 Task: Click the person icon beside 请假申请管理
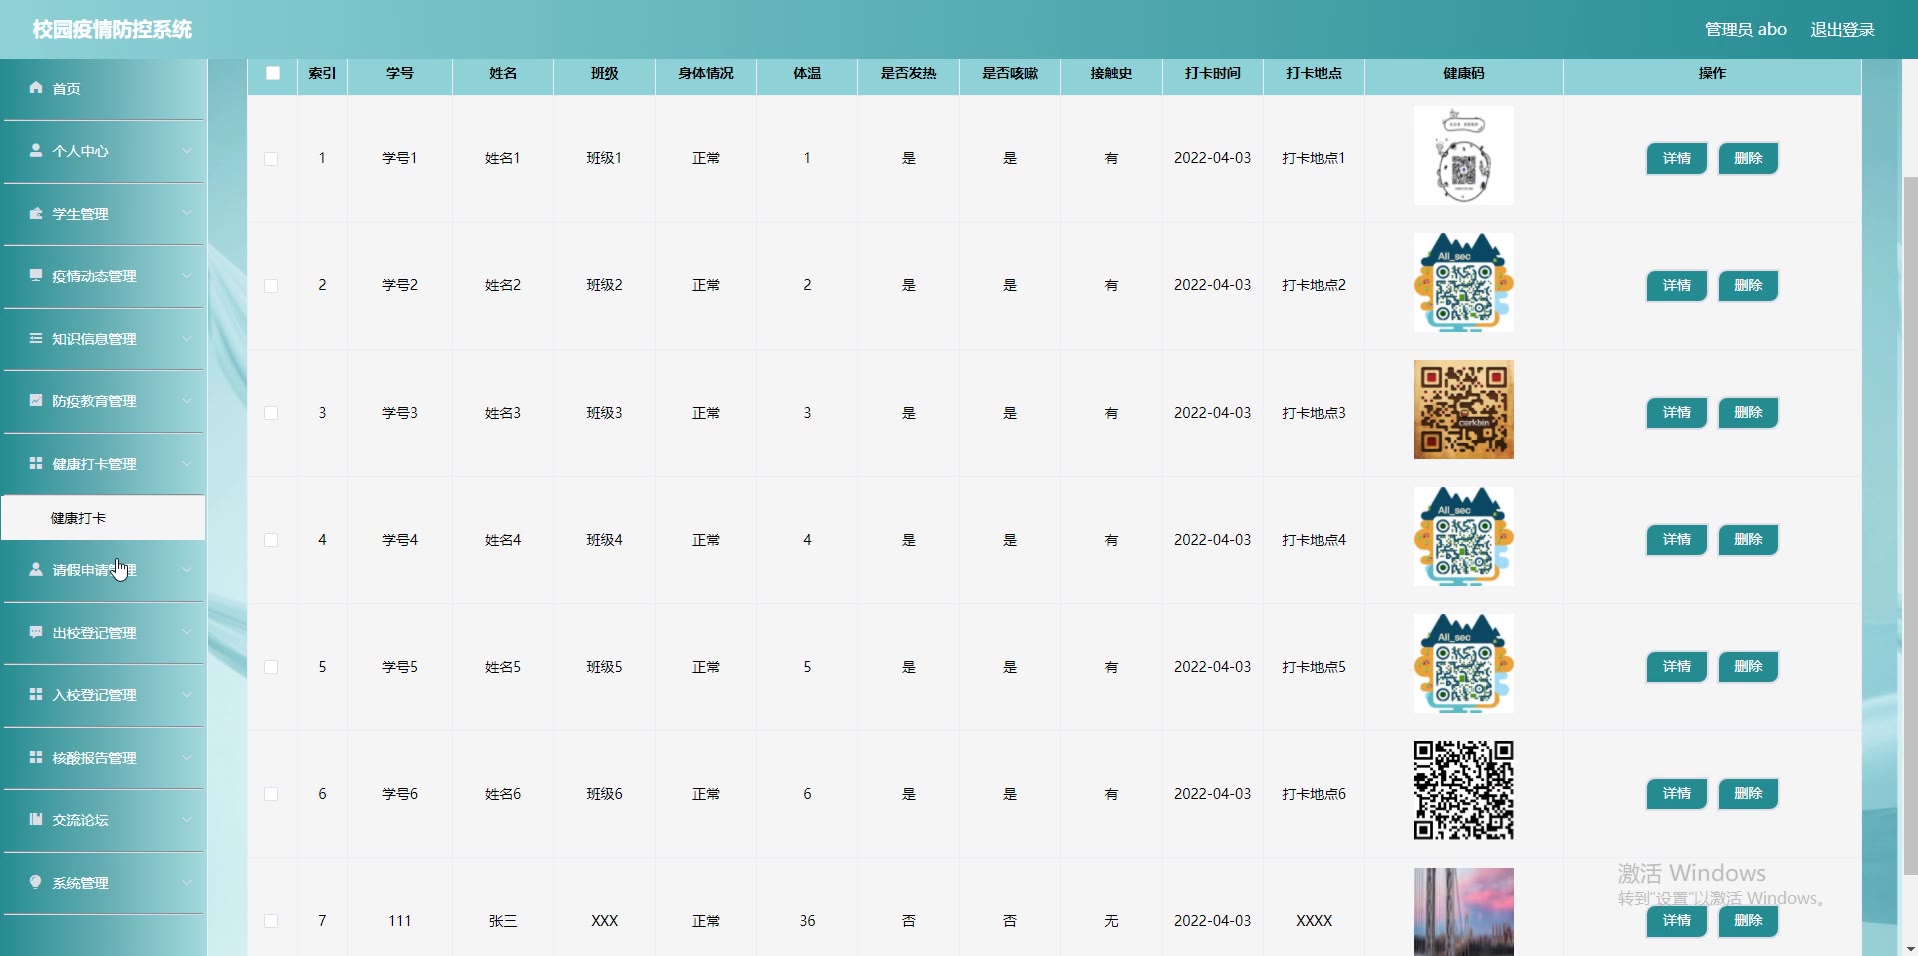pos(36,569)
